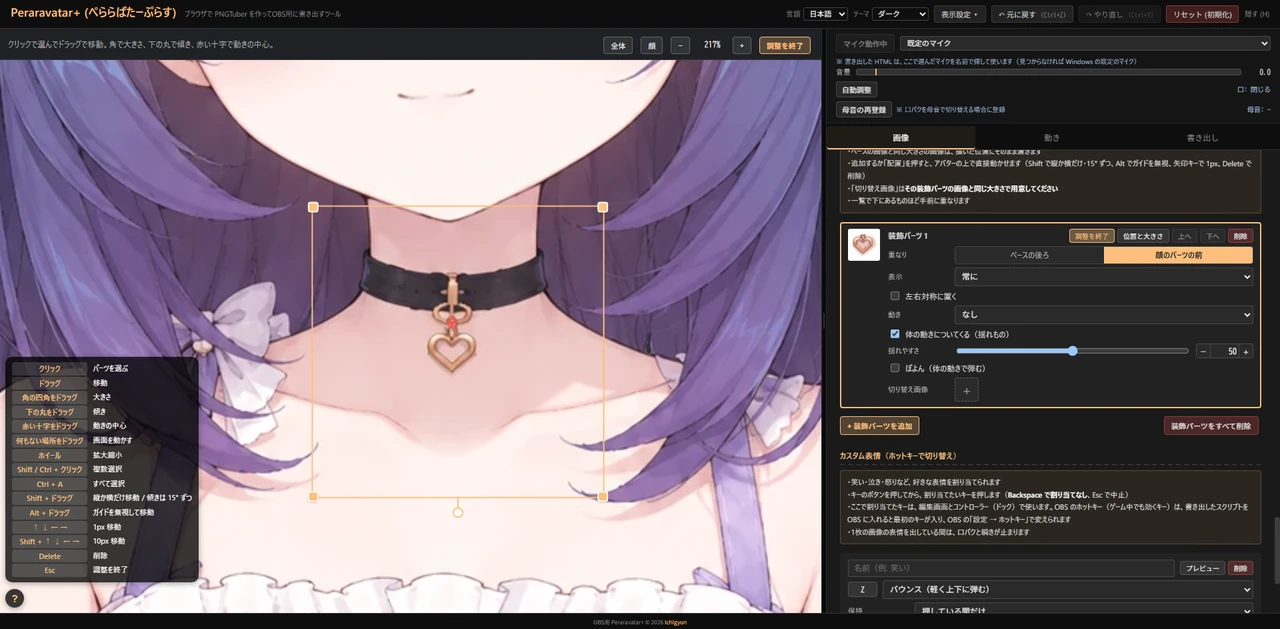Add a 切り替え画像 with the plus box
This screenshot has width=1280, height=629.
coord(966,390)
